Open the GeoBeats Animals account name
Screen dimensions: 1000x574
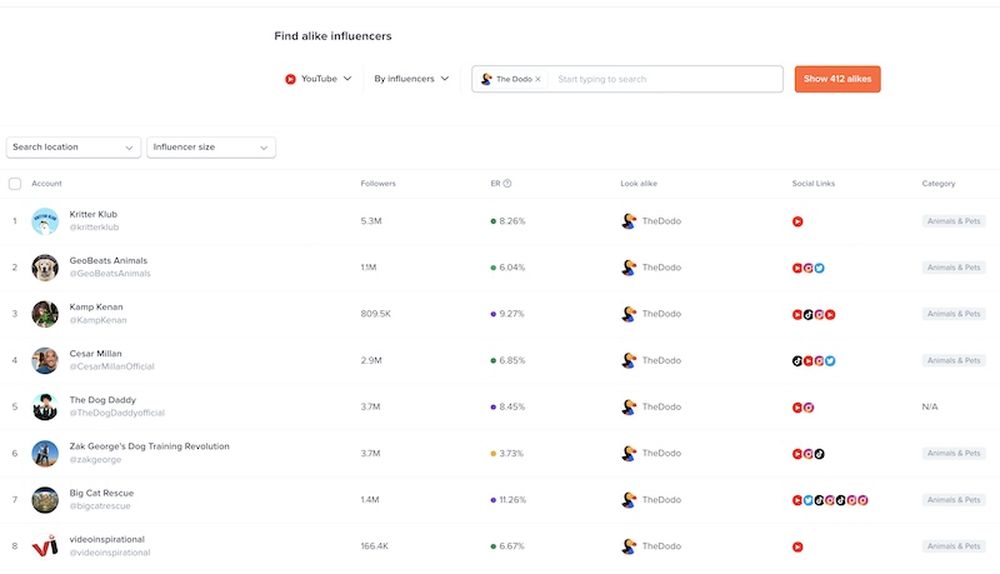click(108, 261)
